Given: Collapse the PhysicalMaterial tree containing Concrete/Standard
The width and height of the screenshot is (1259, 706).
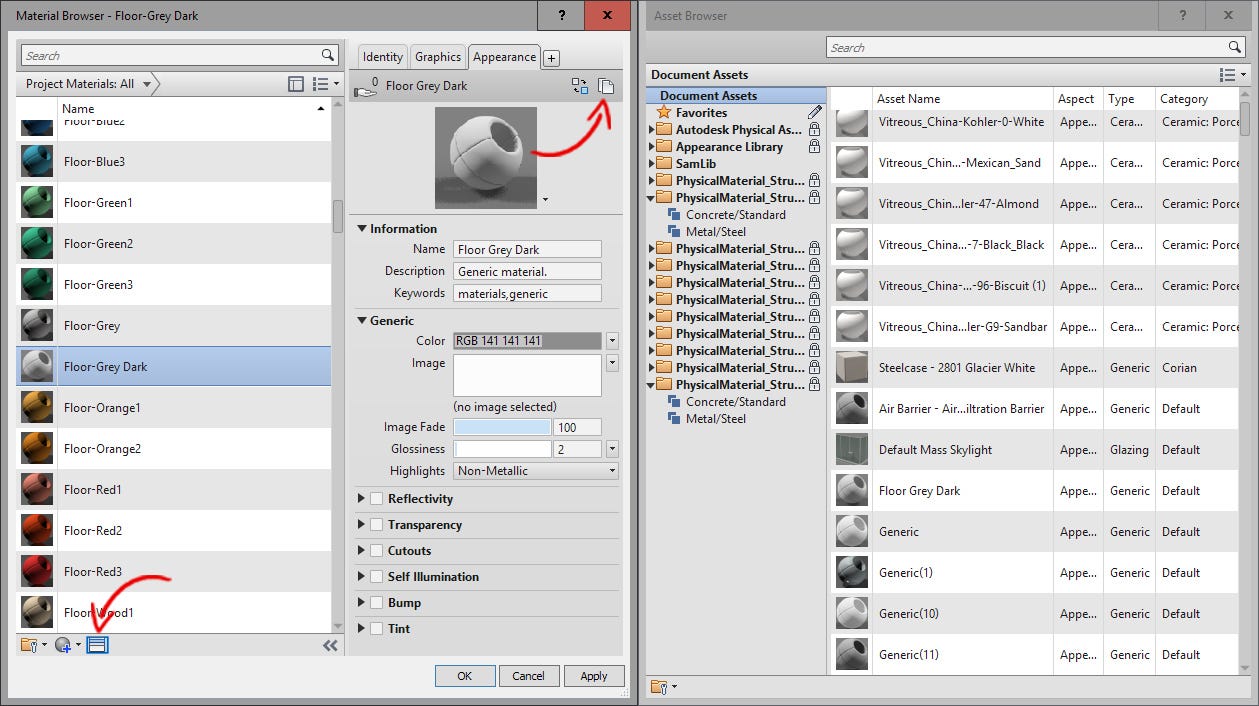Looking at the screenshot, I should (x=650, y=197).
